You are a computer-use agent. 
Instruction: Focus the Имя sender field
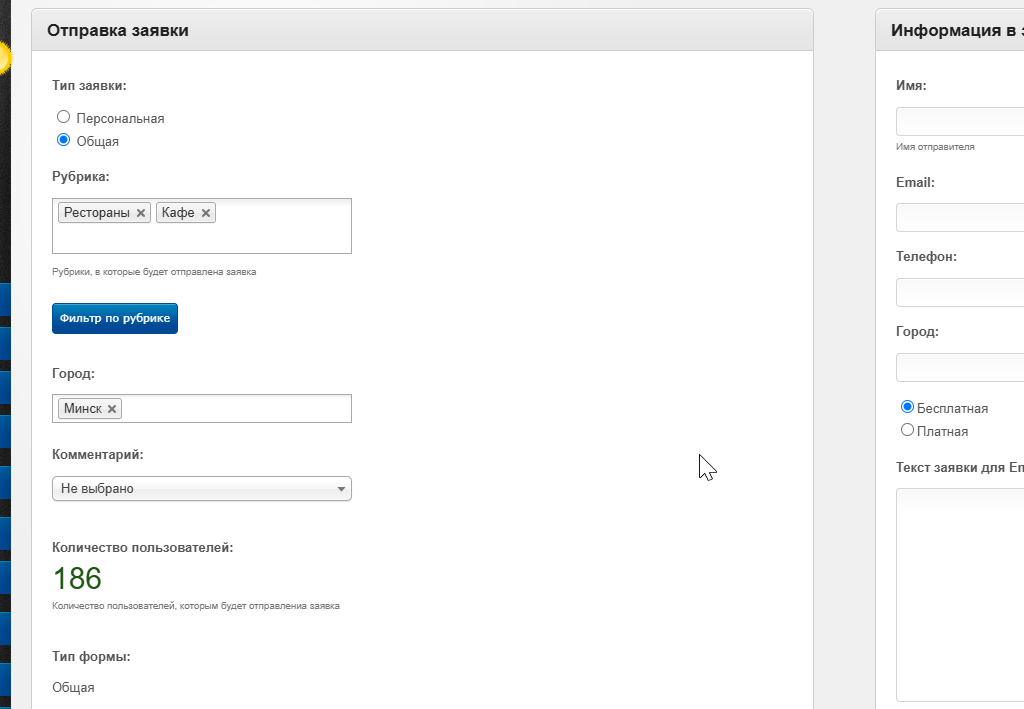tap(960, 121)
